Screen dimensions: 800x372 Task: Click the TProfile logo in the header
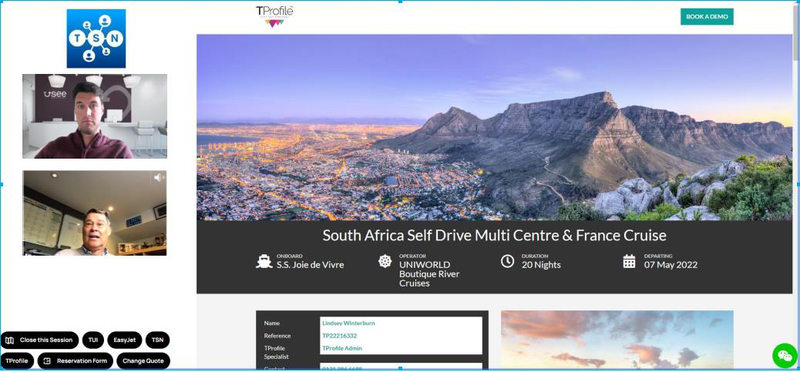[x=274, y=16]
